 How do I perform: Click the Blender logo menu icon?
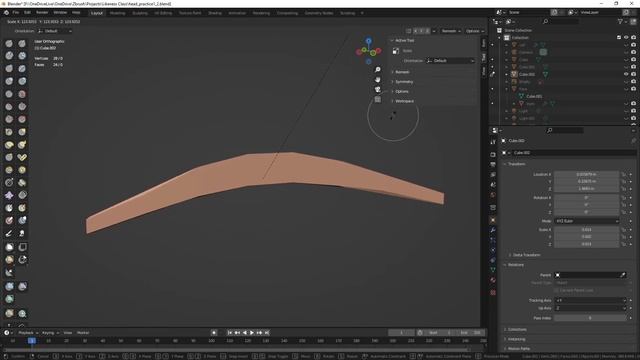coord(6,13)
